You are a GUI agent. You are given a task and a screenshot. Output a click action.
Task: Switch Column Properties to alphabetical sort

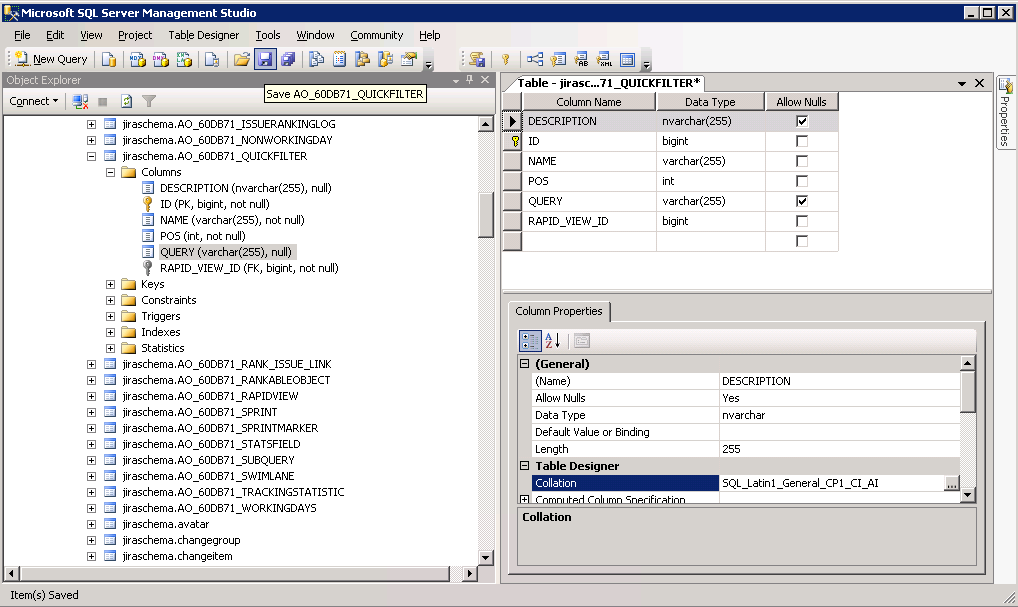pos(553,341)
